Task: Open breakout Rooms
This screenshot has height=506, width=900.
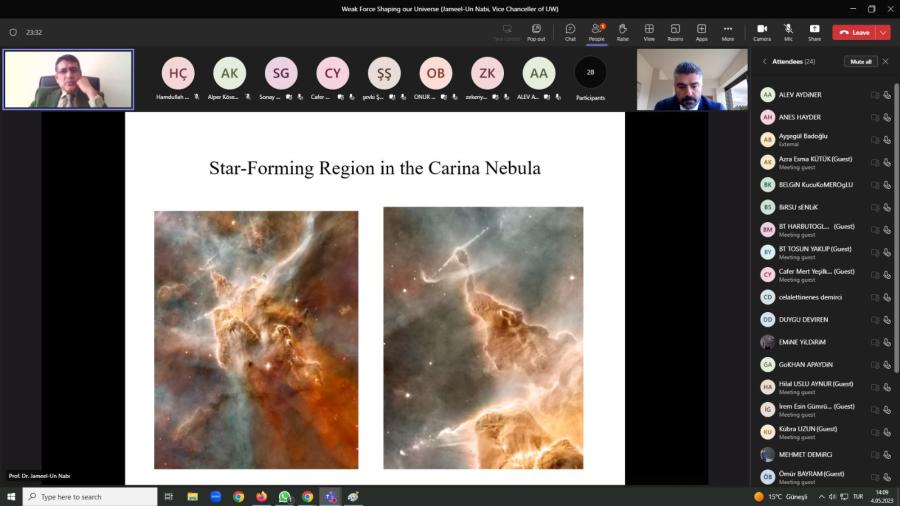Action: [675, 32]
